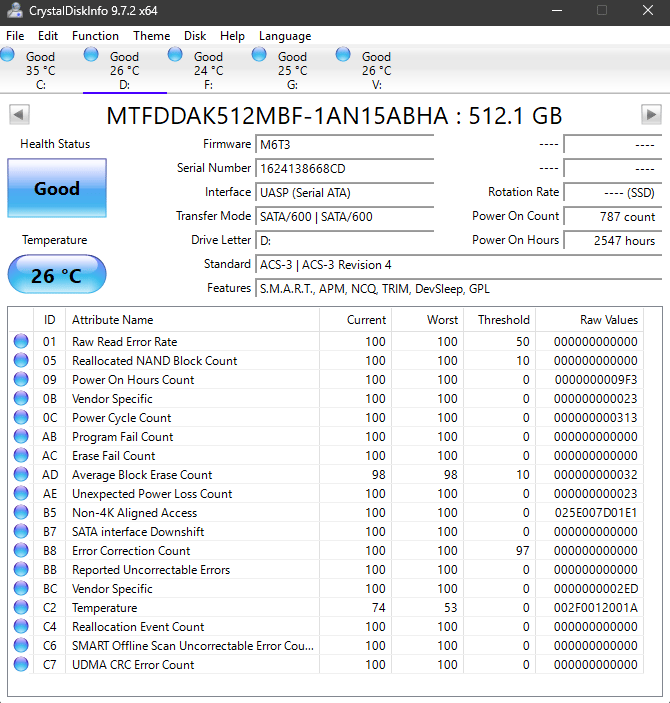Screen dimensions: 670x703
Task: Click the CrystalDiskInfo app icon in title bar
Action: coord(14,10)
